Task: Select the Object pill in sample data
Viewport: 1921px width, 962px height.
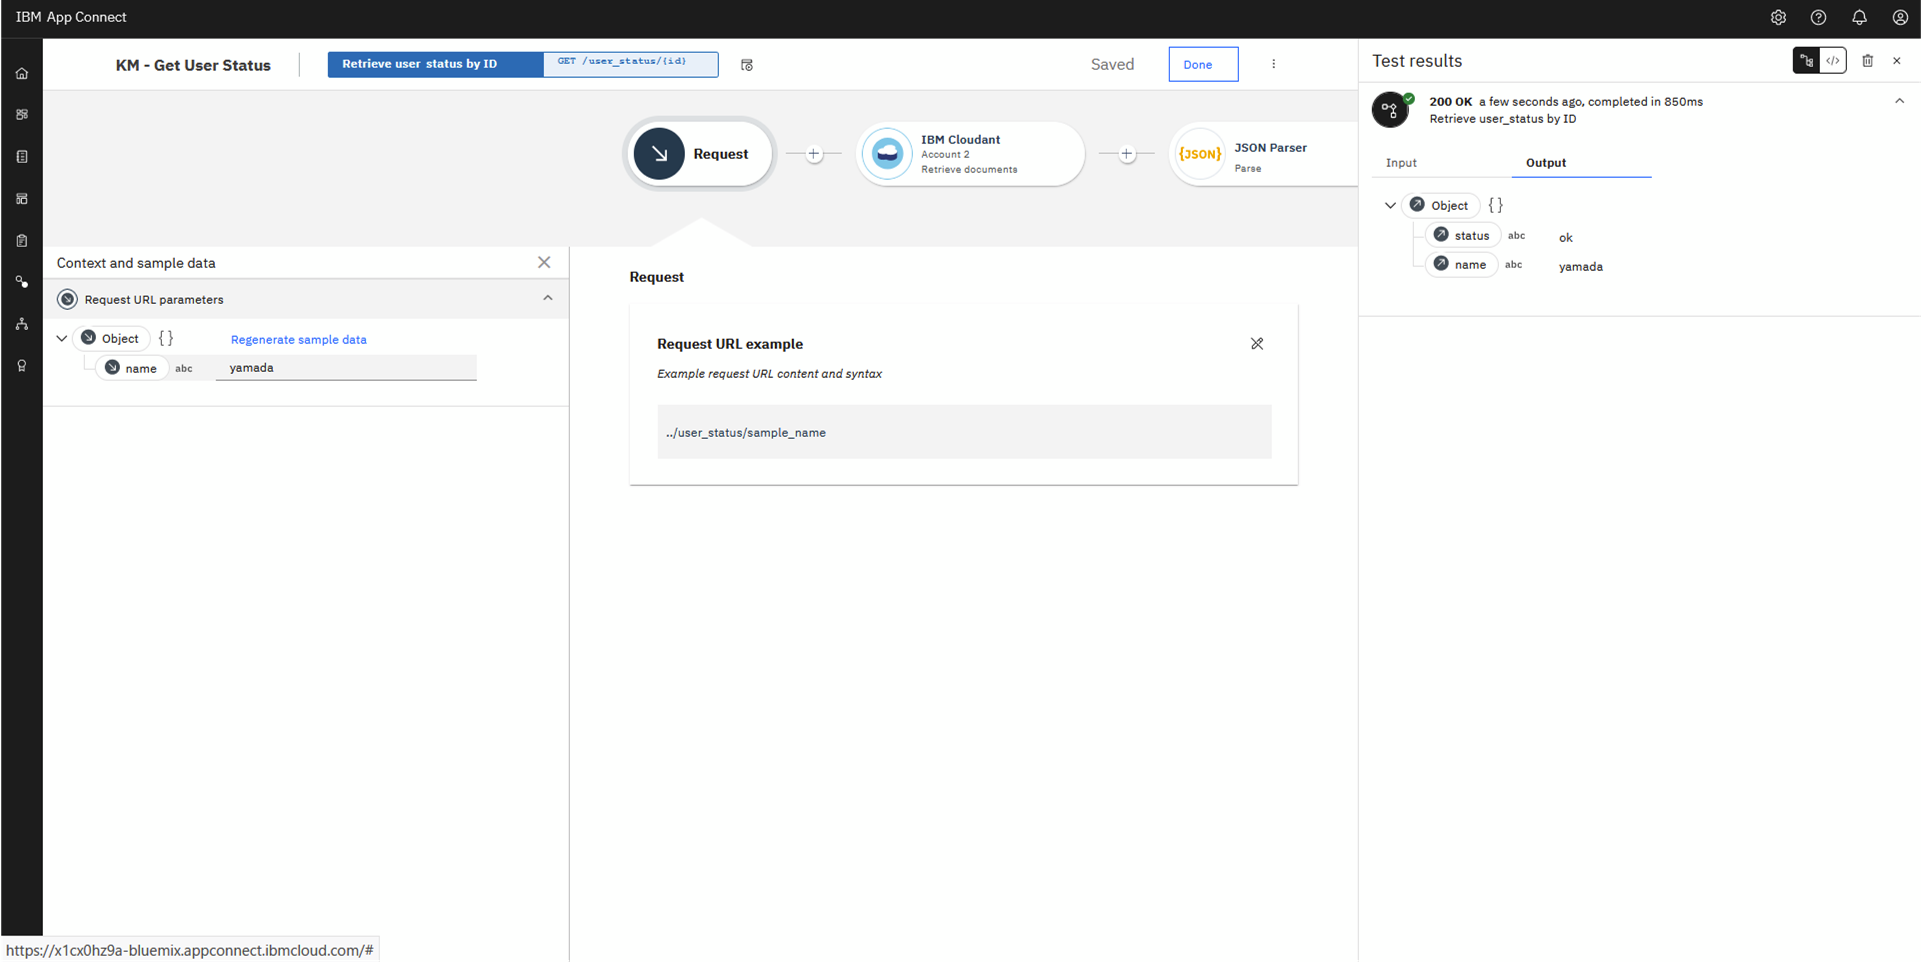Action: [x=111, y=338]
